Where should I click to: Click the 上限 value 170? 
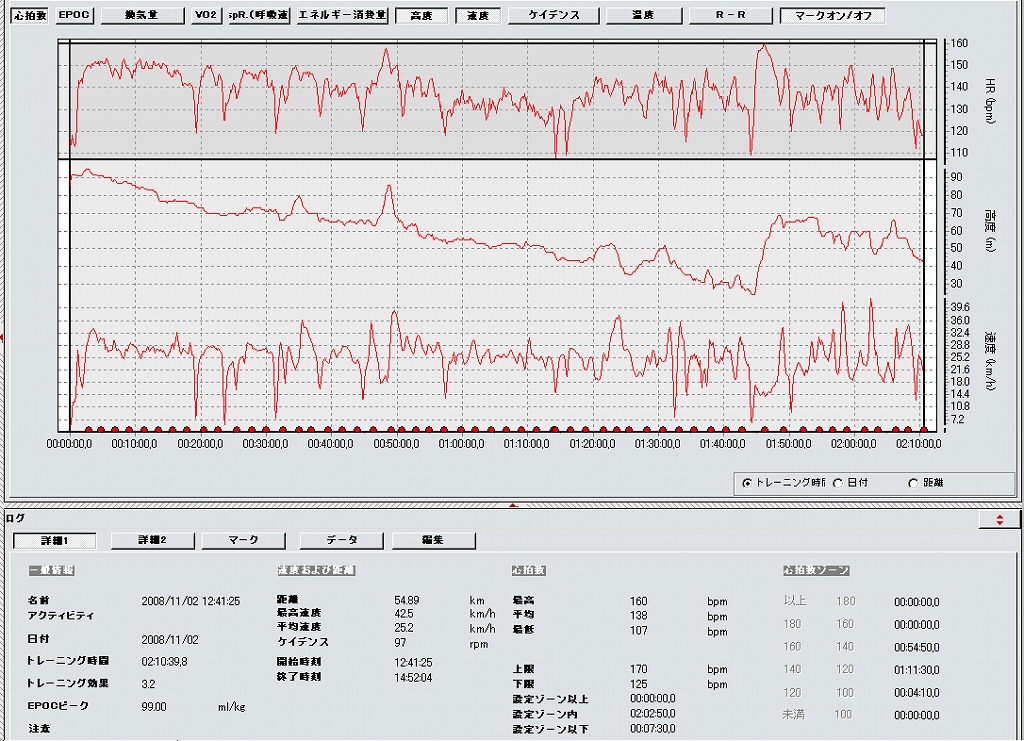[x=639, y=669]
